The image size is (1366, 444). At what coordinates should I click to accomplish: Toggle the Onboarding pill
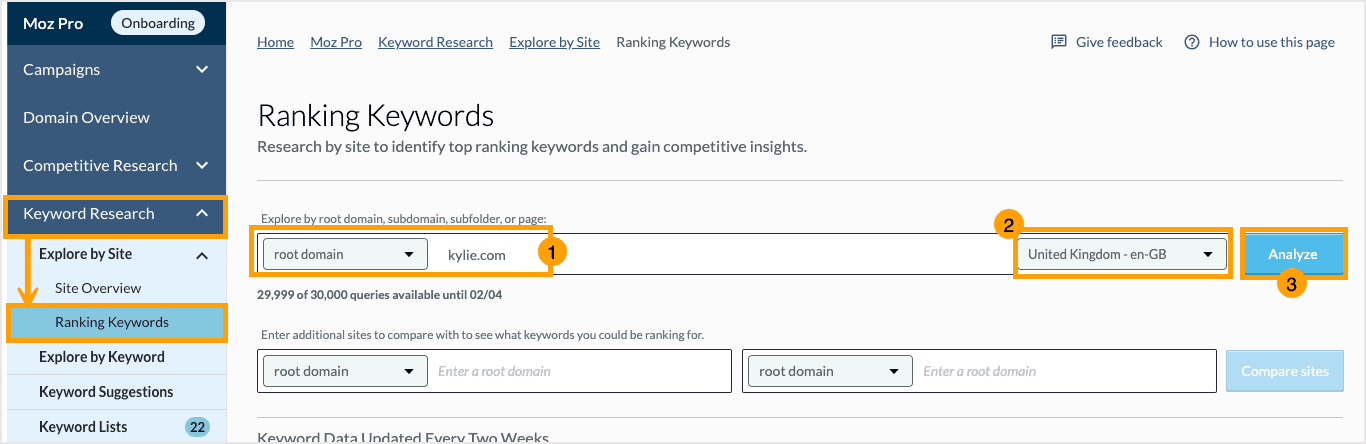(158, 23)
